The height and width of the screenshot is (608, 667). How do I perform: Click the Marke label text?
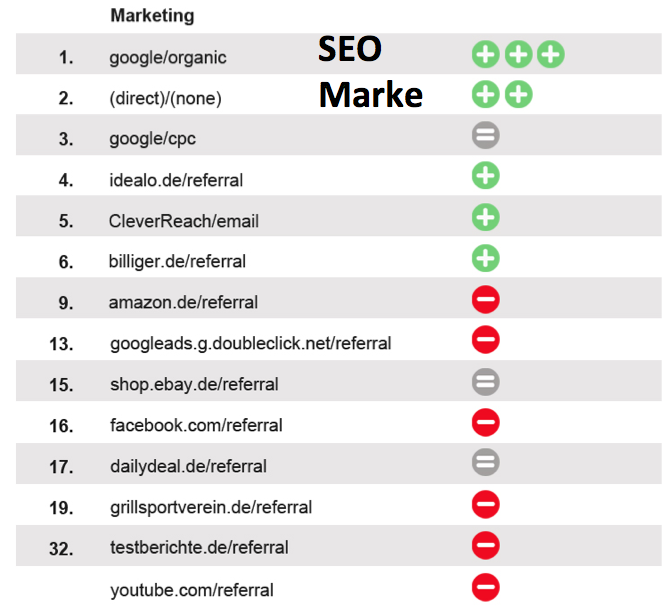tap(370, 95)
